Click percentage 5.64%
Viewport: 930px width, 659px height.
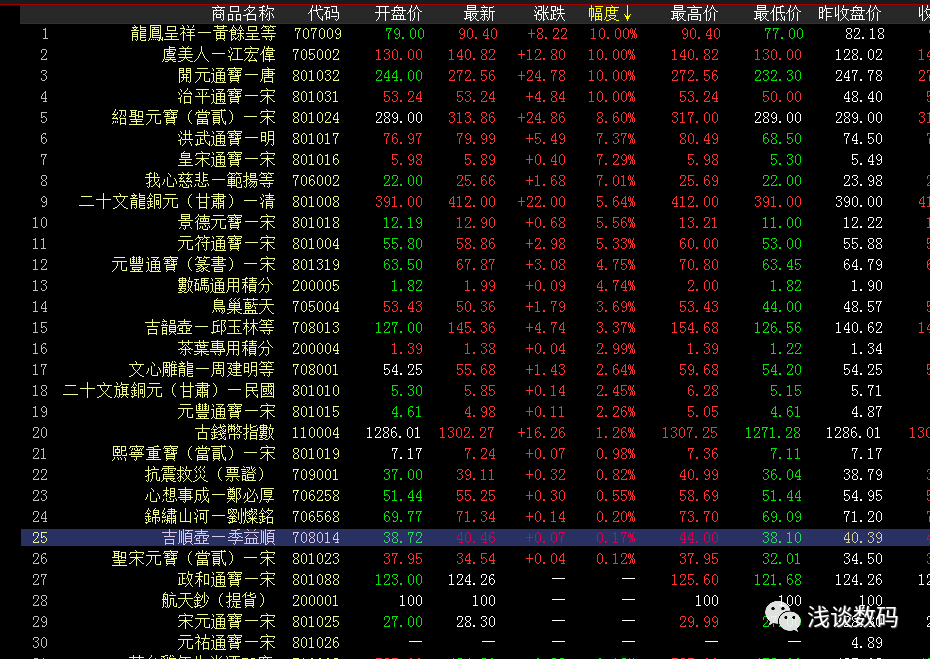tap(616, 202)
